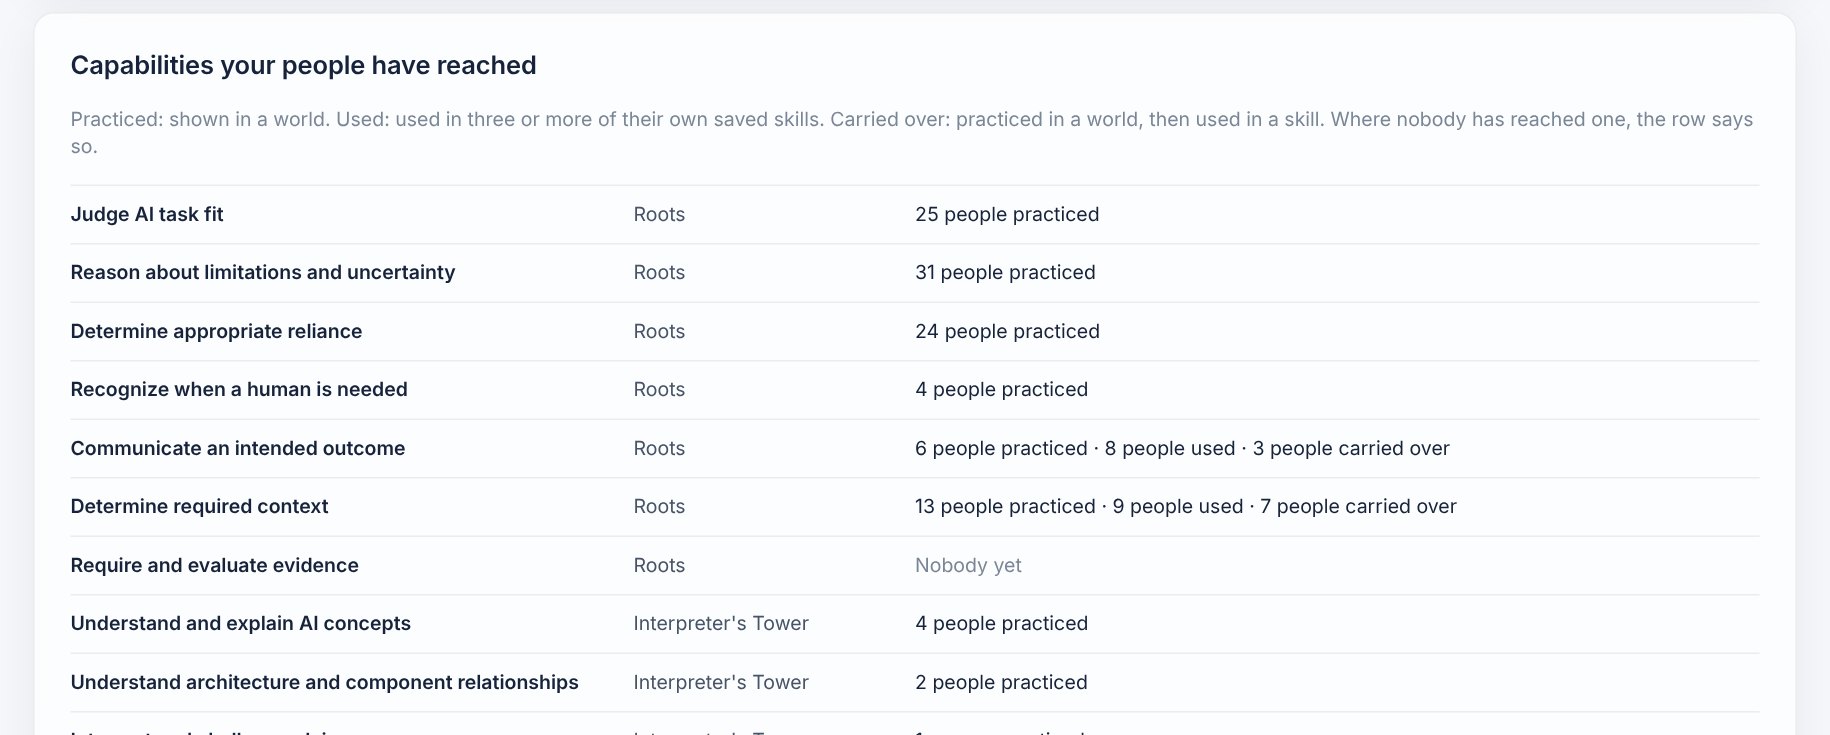
Task: Click the description paragraph starting with "Practiced: shown in a world"
Action: 912,132
